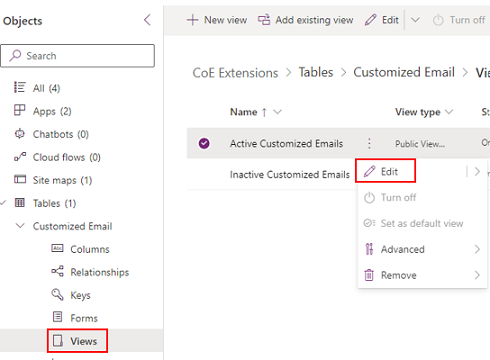The width and height of the screenshot is (490, 360).
Task: Click the power icon beside Turn off in toolbar
Action: pos(438,20)
